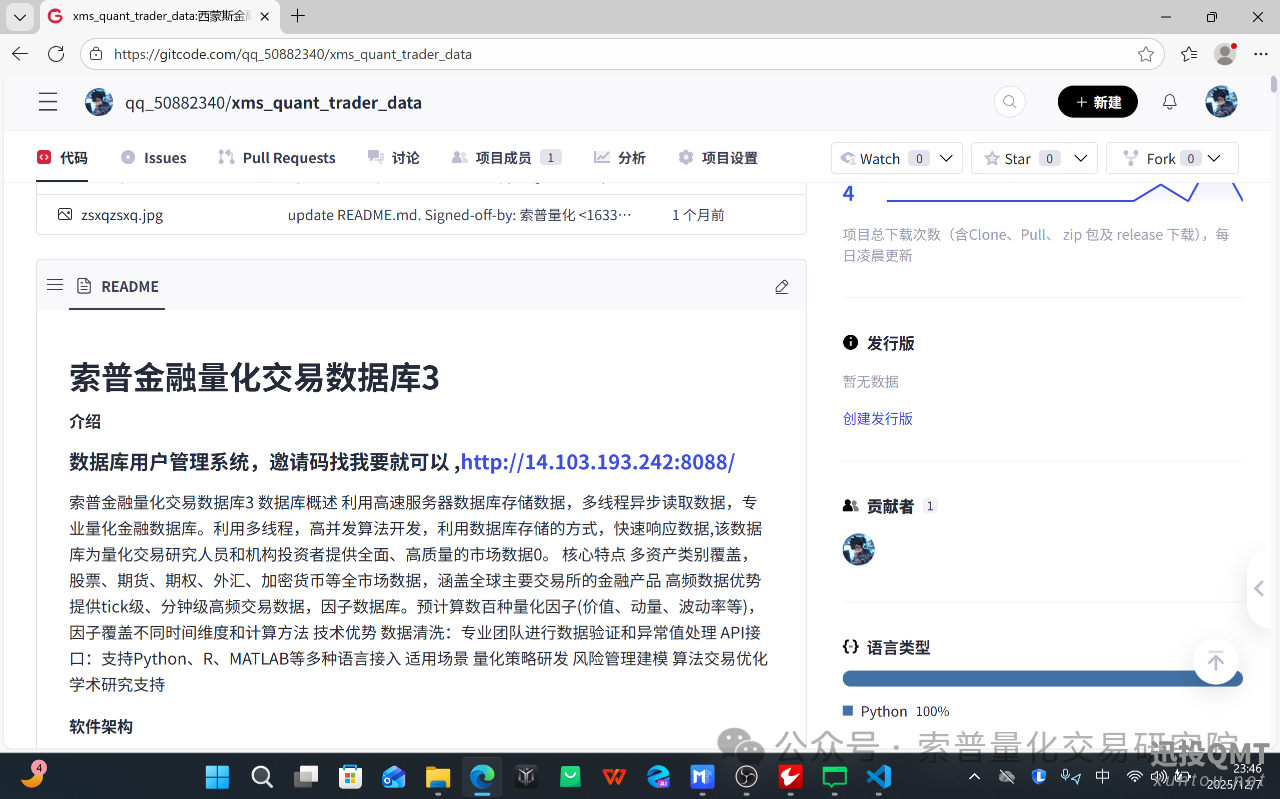Edit the README with the pencil icon
The image size is (1280, 799).
[x=781, y=287]
